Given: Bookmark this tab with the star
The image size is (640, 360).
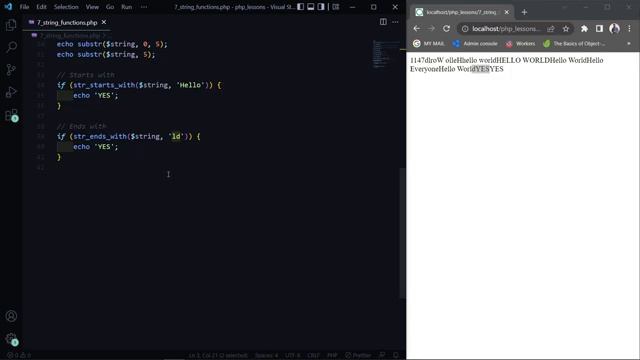Looking at the screenshot, I should 566,29.
